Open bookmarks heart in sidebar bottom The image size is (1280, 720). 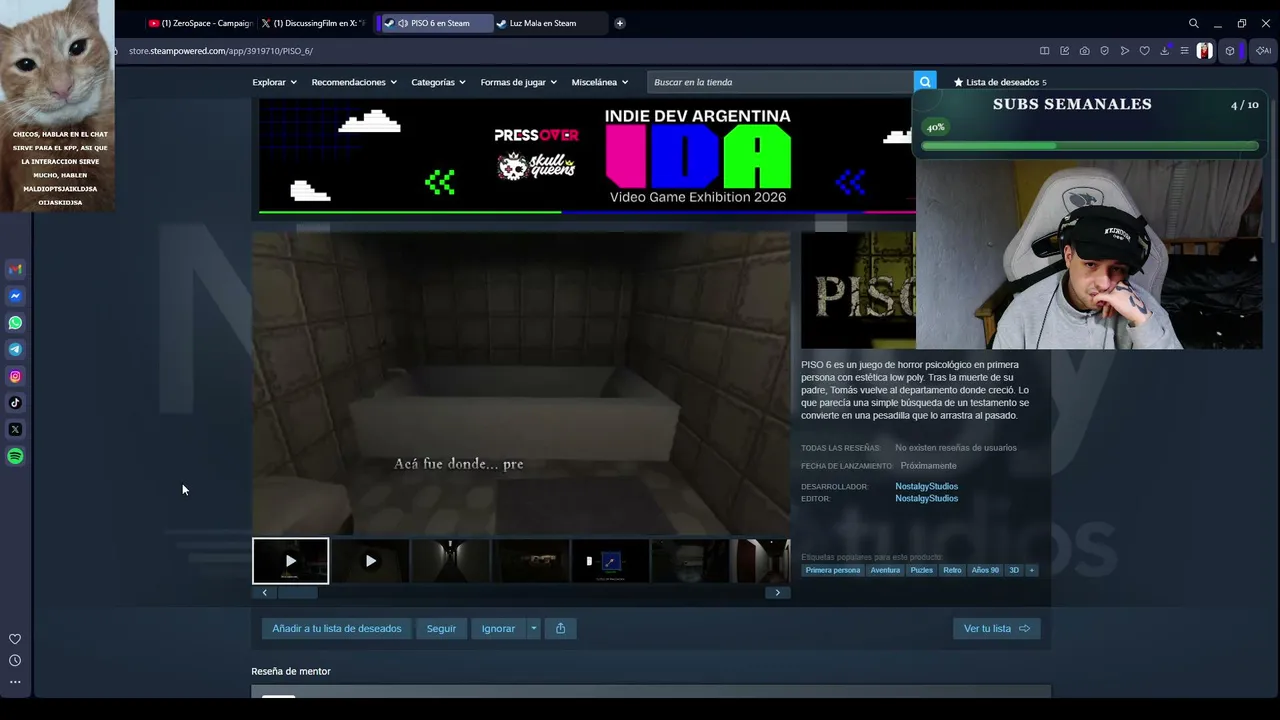pyautogui.click(x=15, y=639)
